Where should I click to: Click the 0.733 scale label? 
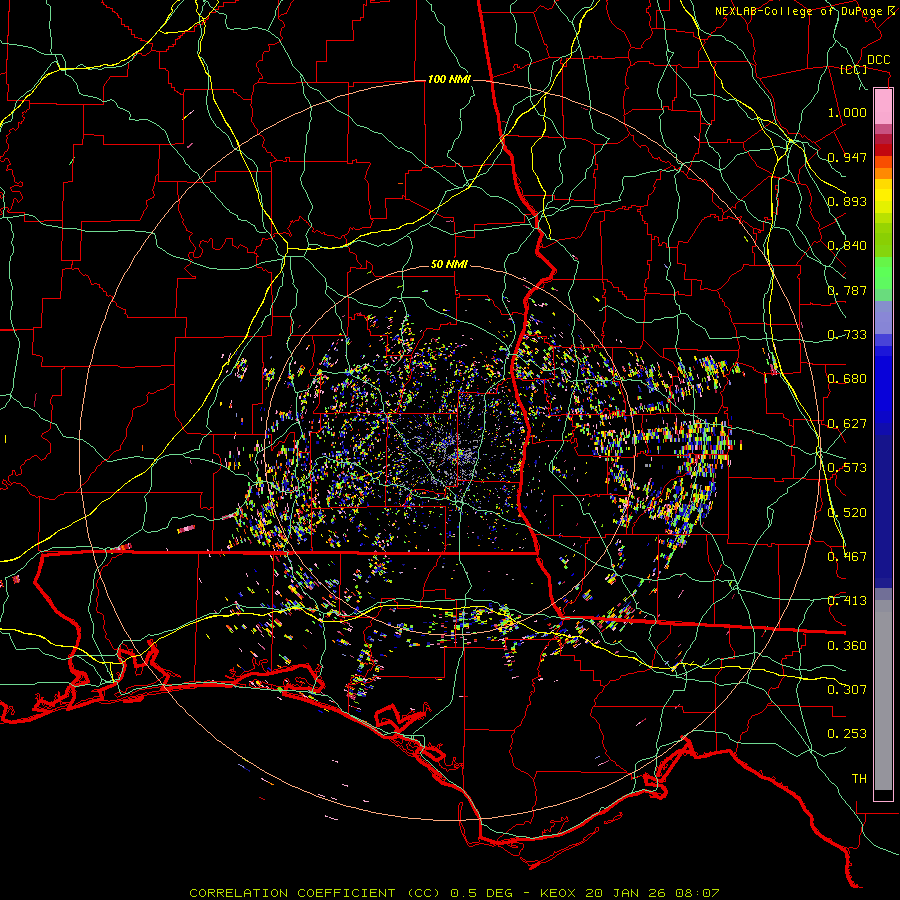point(847,335)
